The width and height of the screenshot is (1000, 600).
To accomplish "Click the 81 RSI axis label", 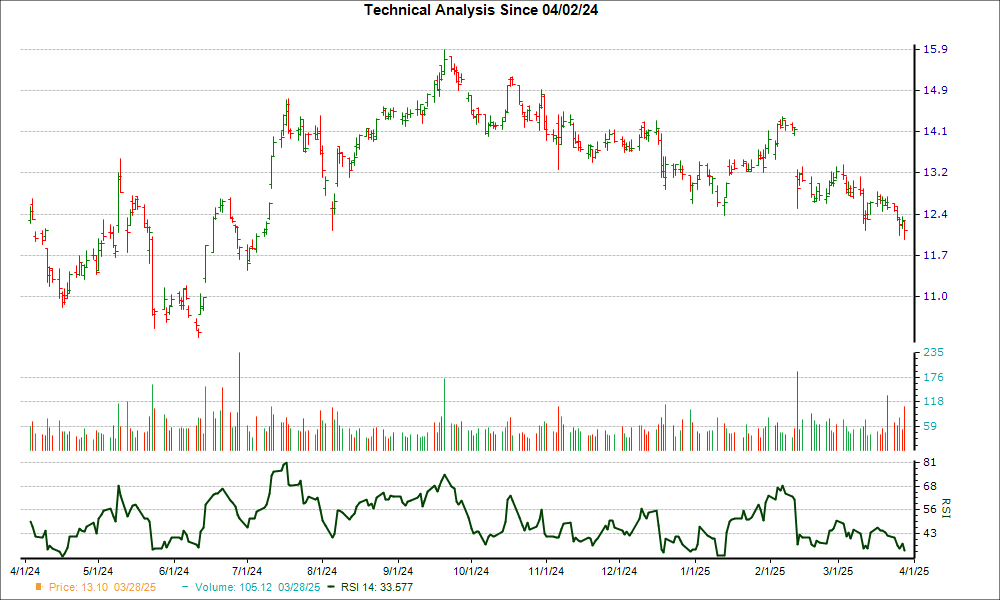I will 930,462.
